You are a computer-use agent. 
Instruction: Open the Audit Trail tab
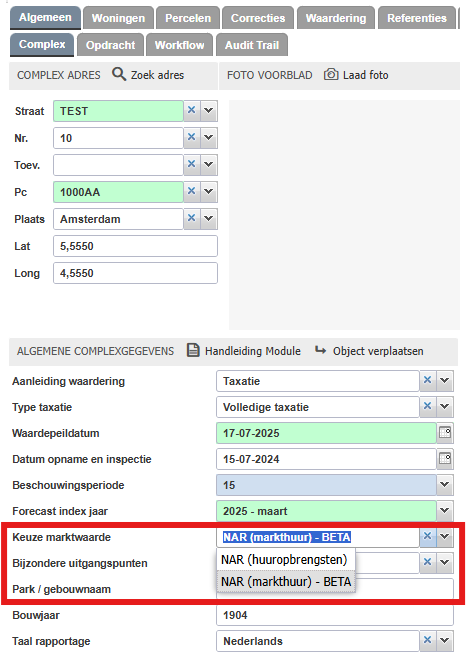252,45
